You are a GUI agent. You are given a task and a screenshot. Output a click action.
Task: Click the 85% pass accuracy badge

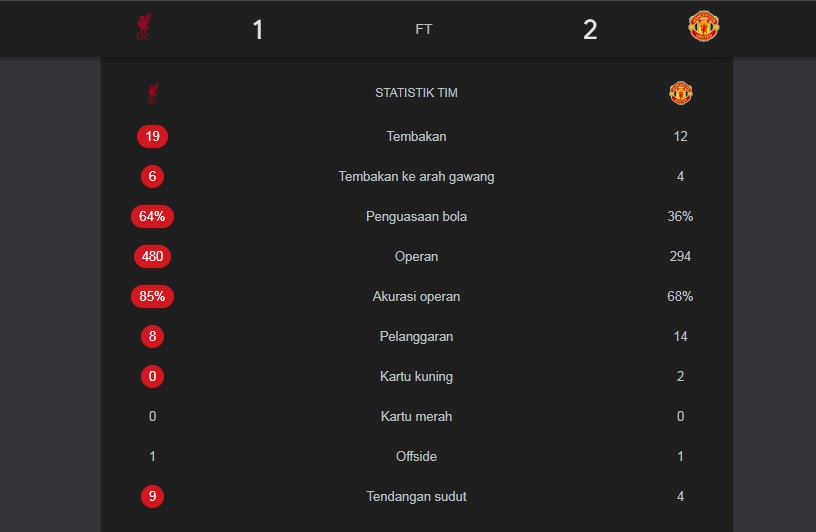coord(152,296)
